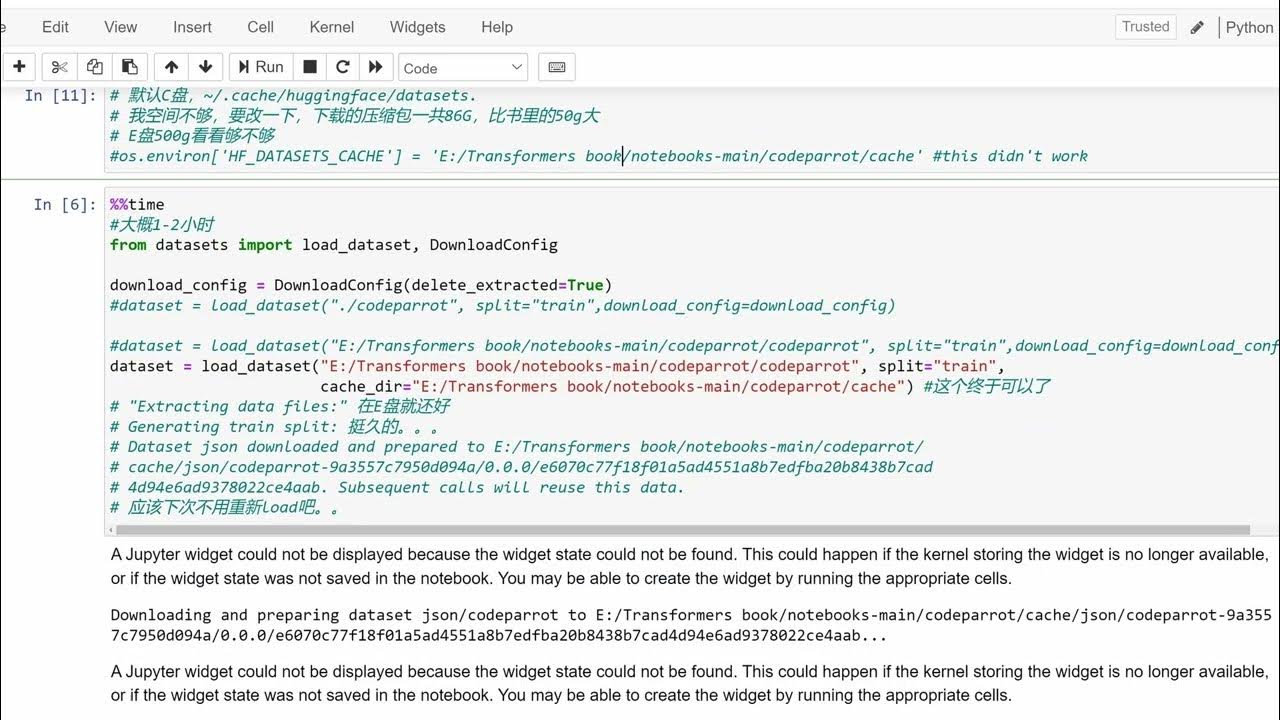
Task: Click the '# E盘500g看看够不够' comment
Action: (x=192, y=136)
